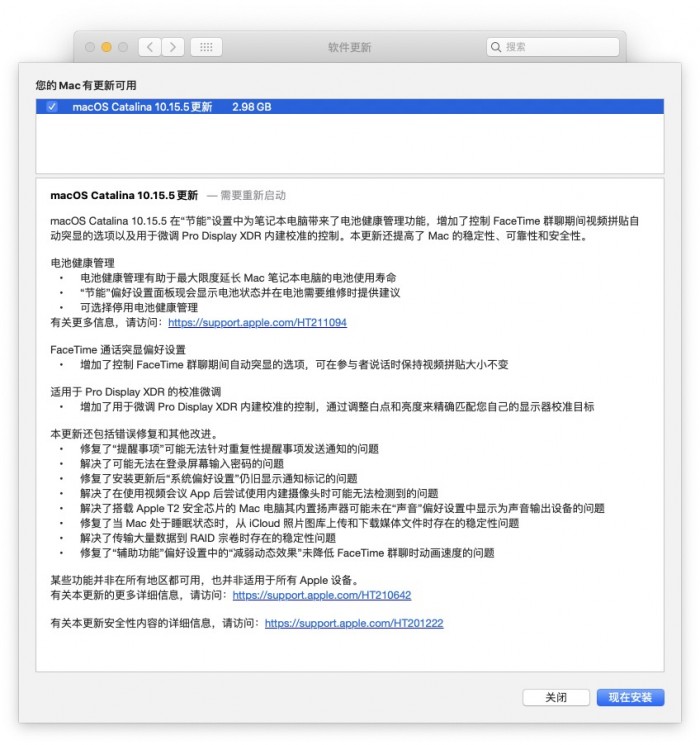The image size is (700, 745).
Task: Open the support.apple.com/HT211094 link
Action: click(x=257, y=323)
